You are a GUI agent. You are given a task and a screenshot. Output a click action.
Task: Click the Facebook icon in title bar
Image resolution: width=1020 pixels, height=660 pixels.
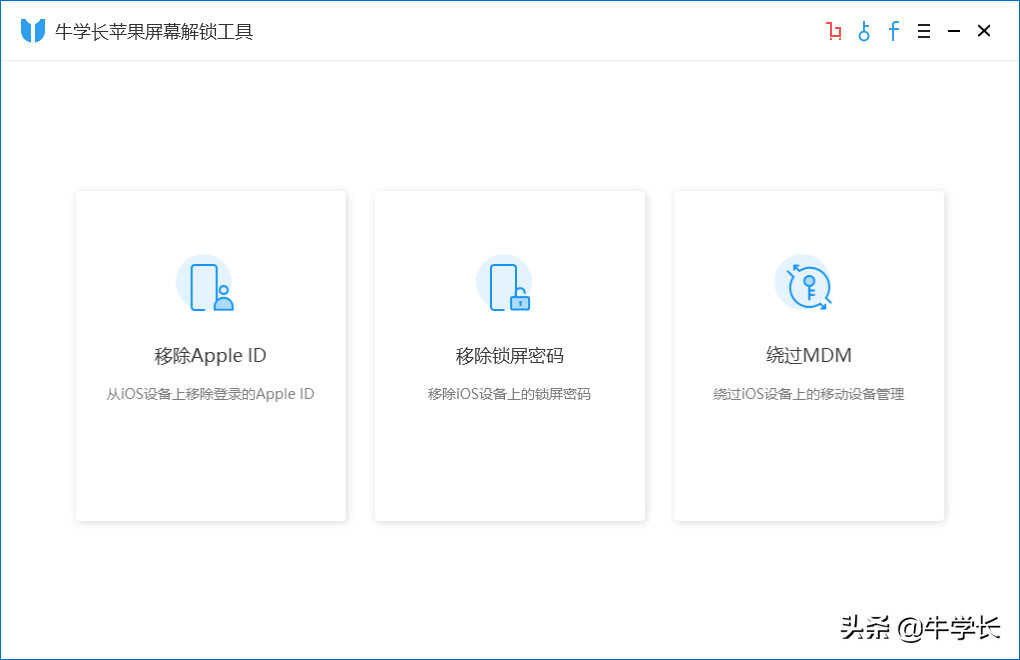893,31
